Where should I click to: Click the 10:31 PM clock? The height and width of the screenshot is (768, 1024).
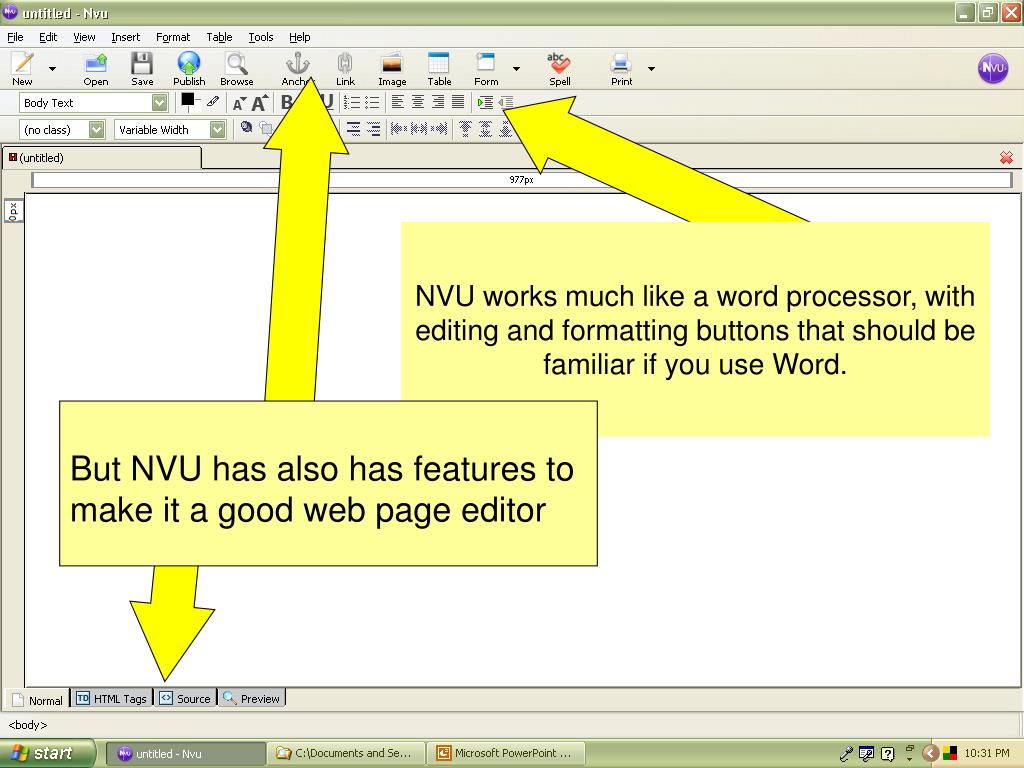987,753
